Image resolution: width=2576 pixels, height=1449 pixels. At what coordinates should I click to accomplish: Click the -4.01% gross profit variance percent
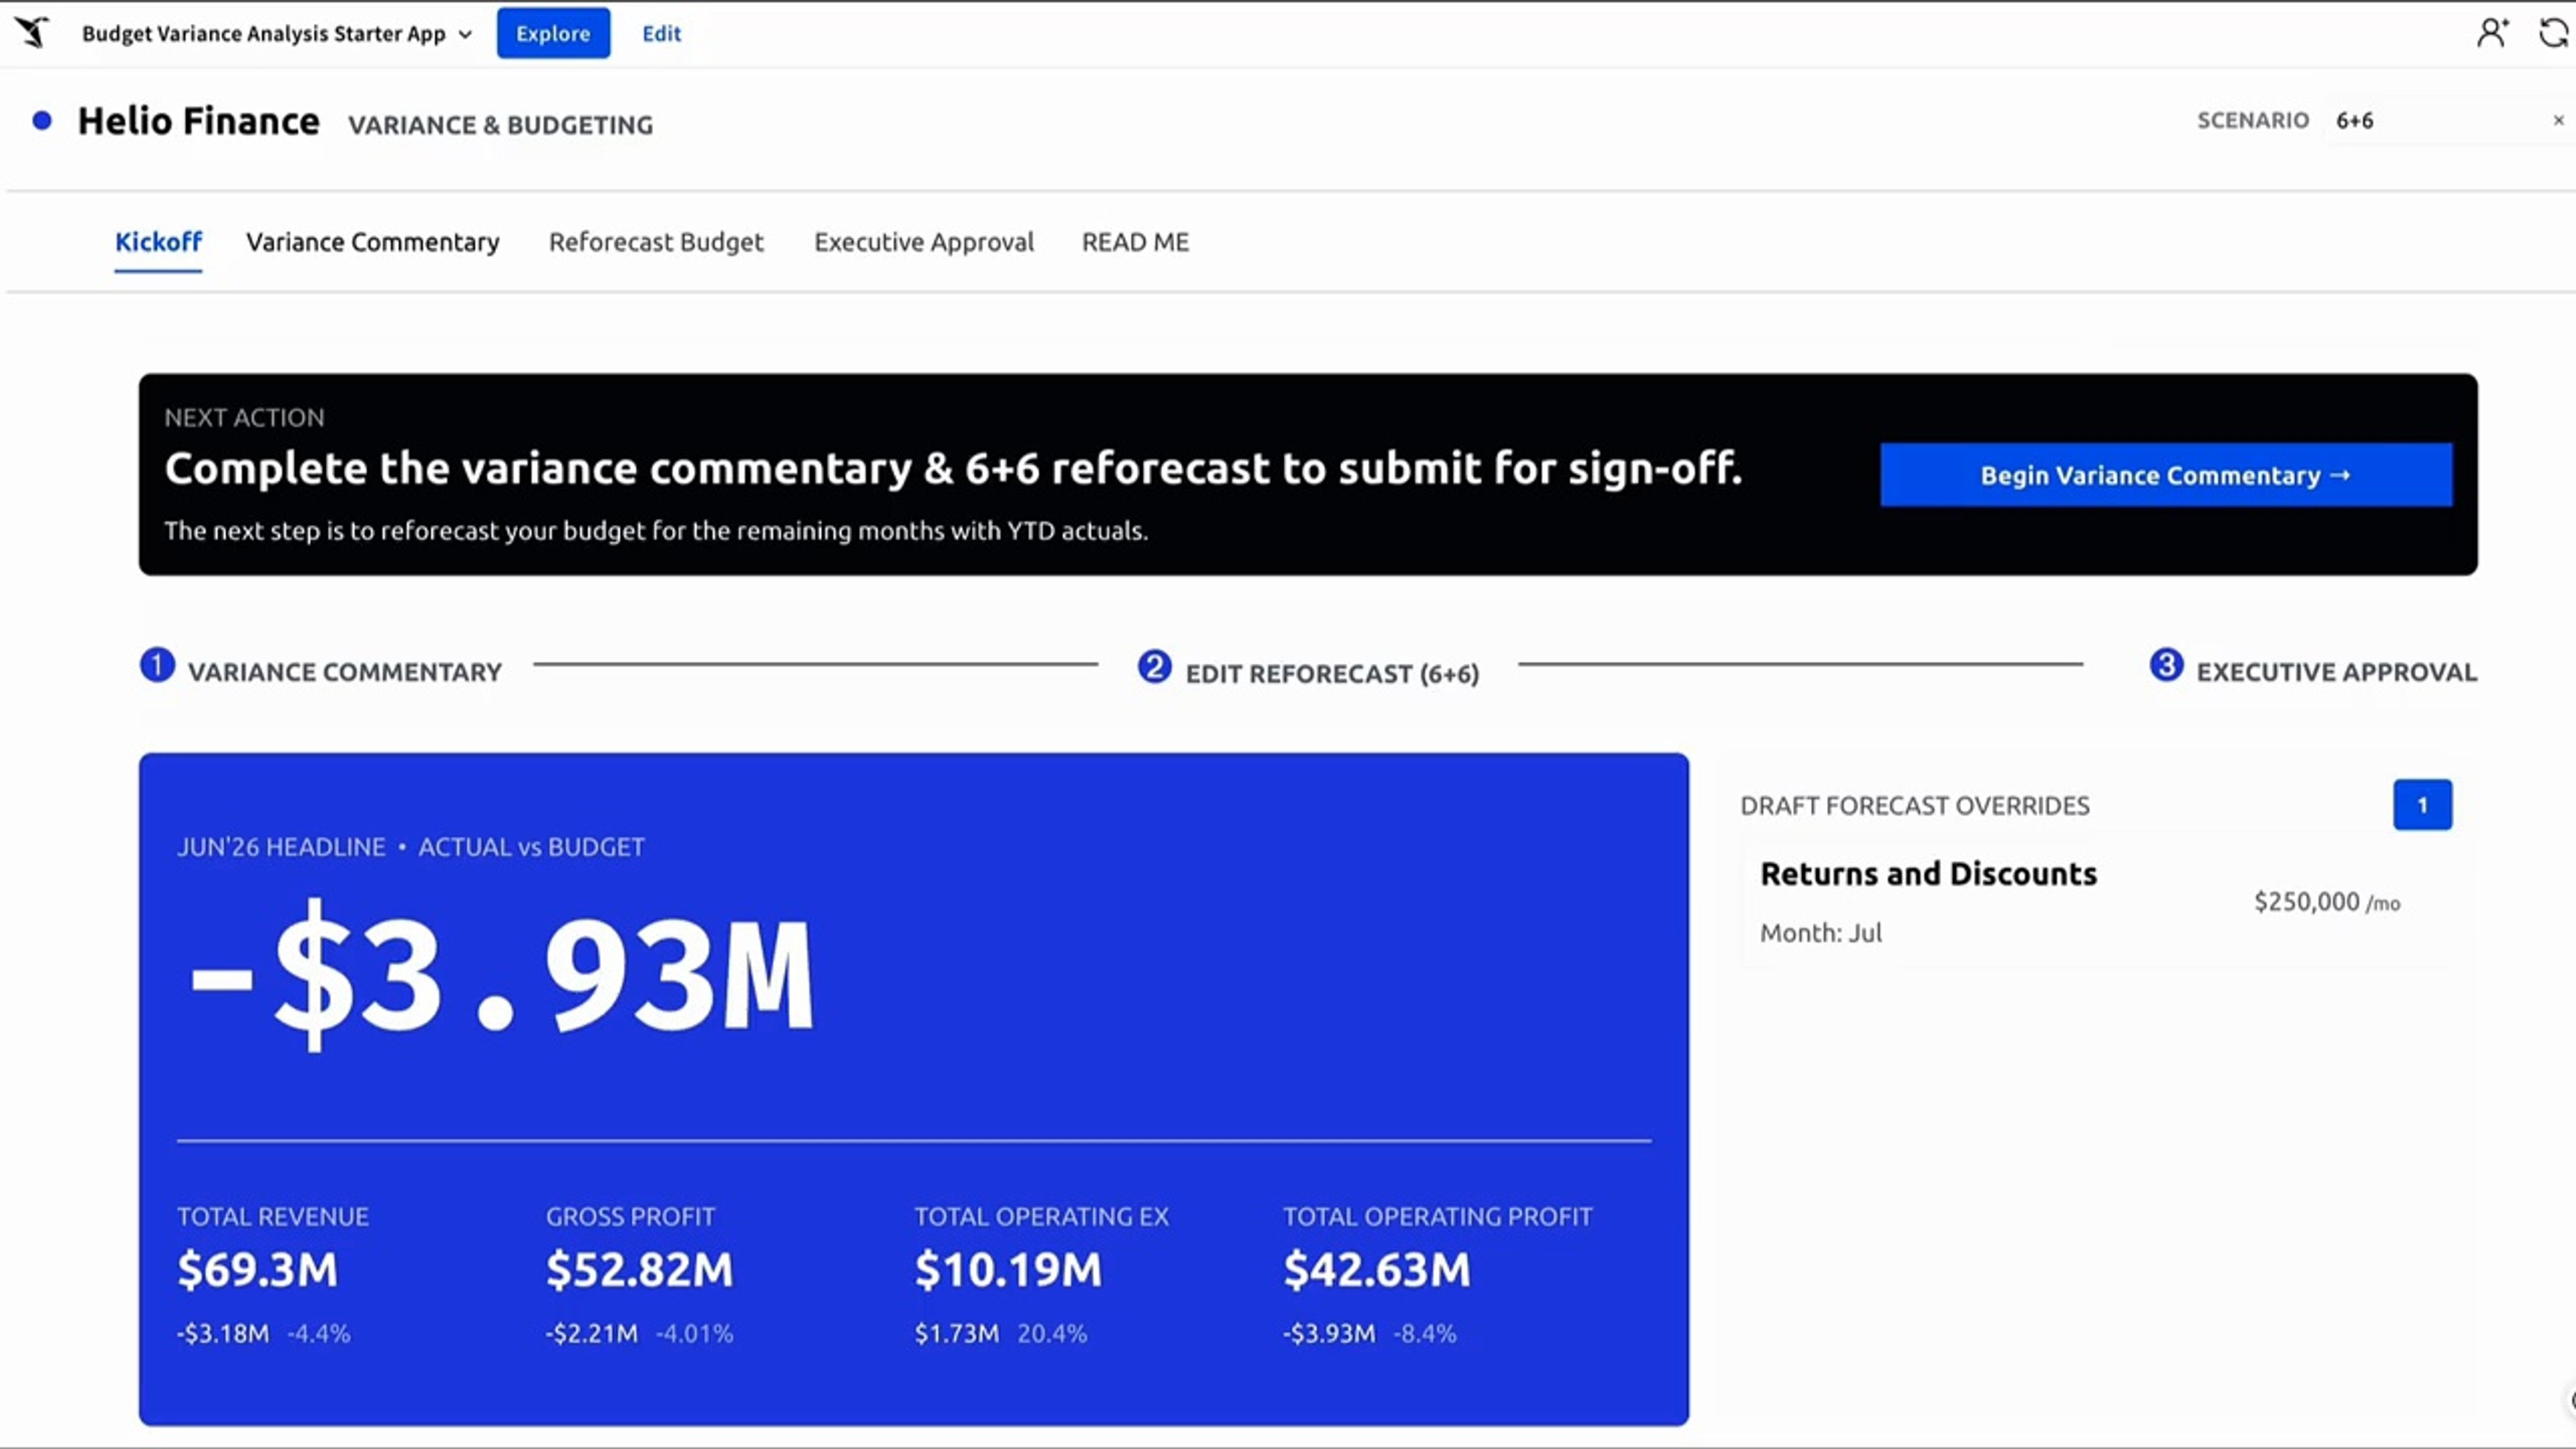tap(695, 1334)
